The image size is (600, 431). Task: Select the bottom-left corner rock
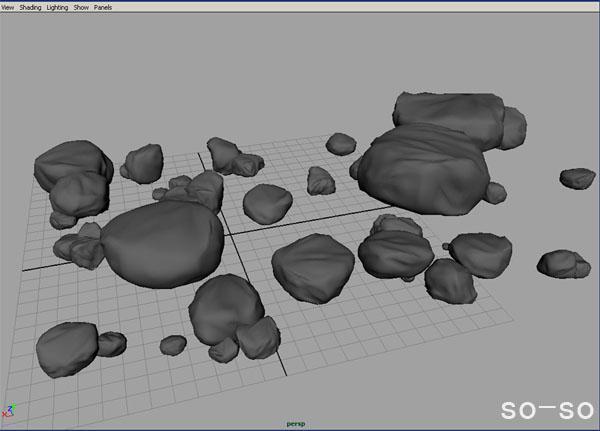point(67,349)
